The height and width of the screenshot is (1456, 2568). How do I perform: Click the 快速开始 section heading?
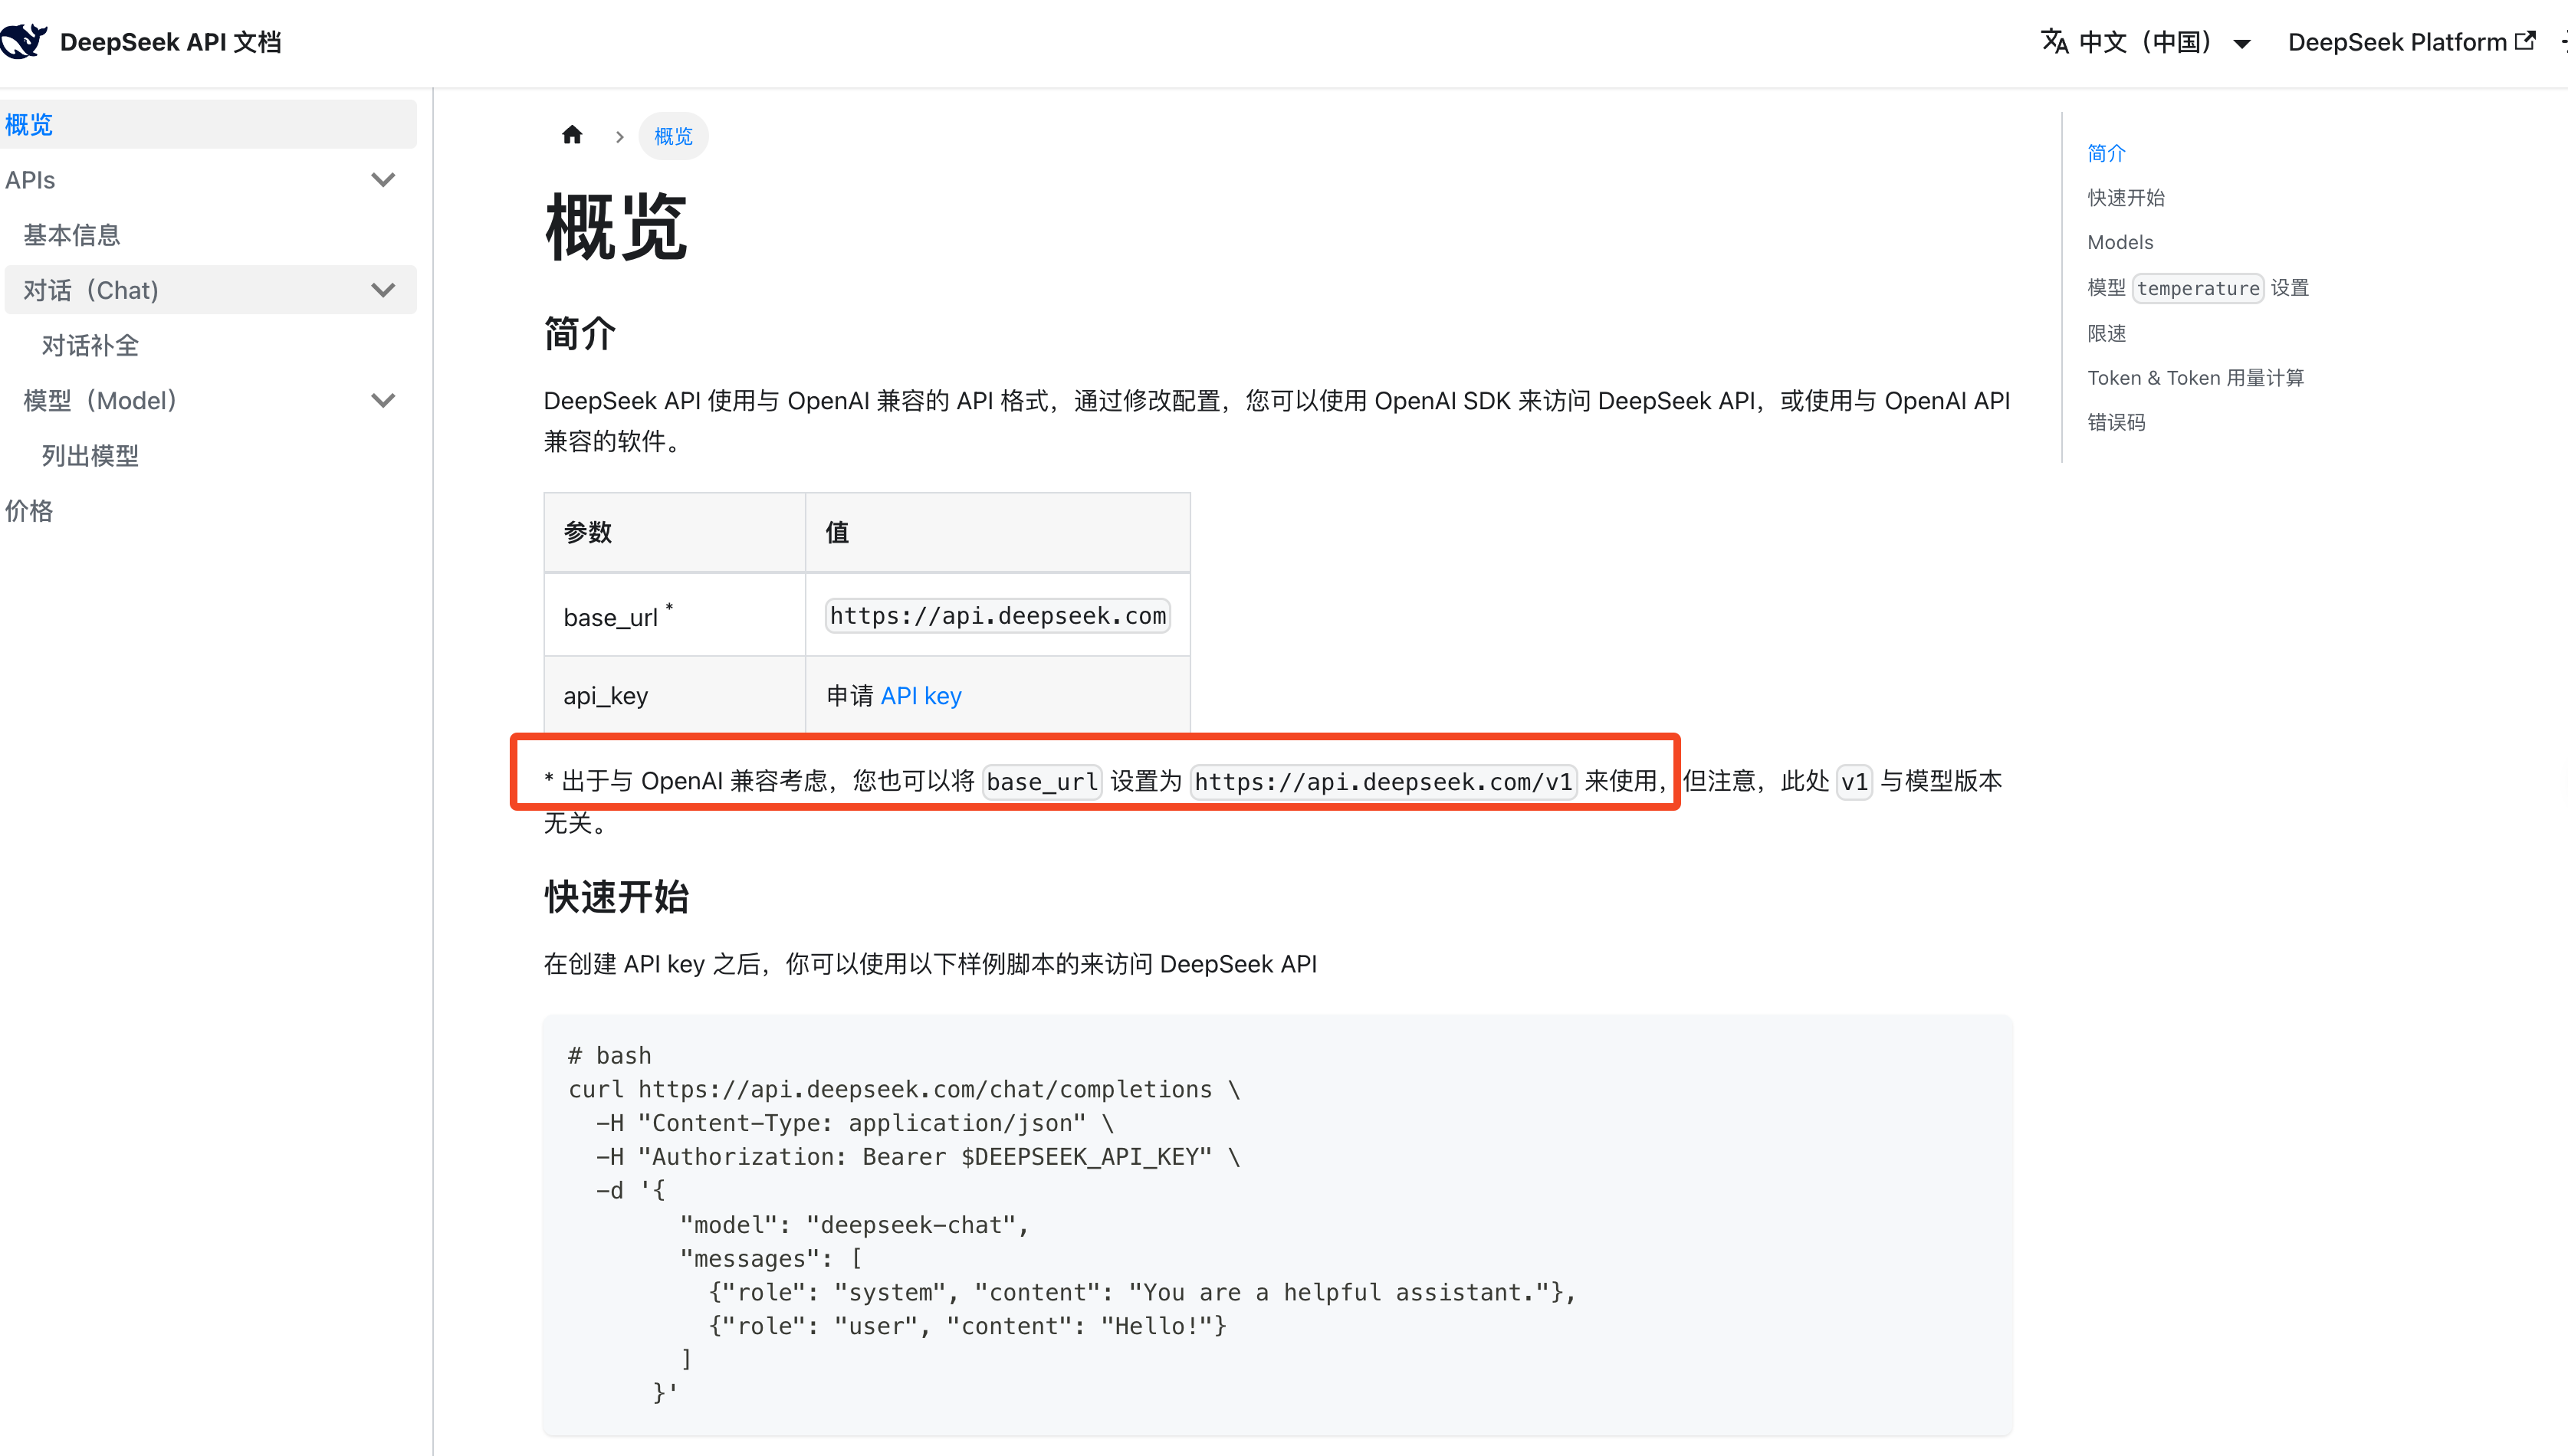[616, 897]
